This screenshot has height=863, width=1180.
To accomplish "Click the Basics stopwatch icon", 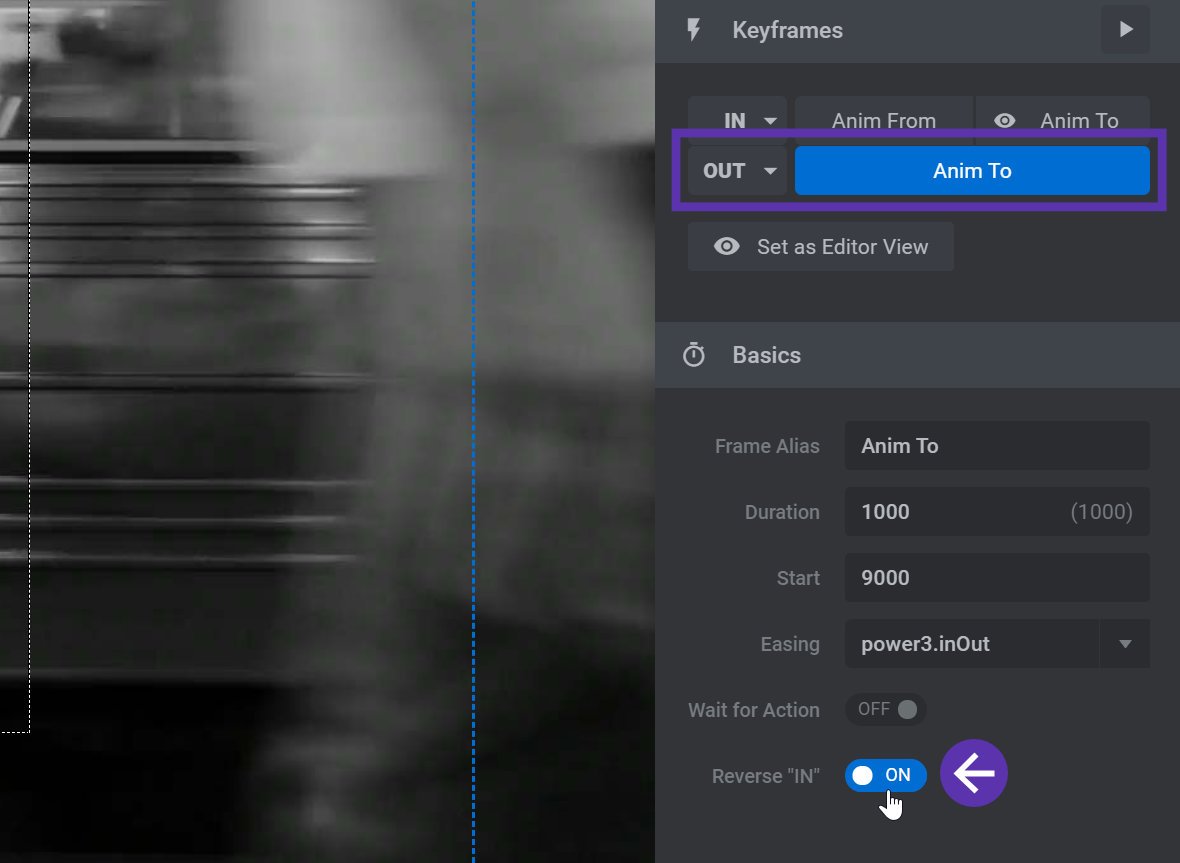I will [x=693, y=355].
